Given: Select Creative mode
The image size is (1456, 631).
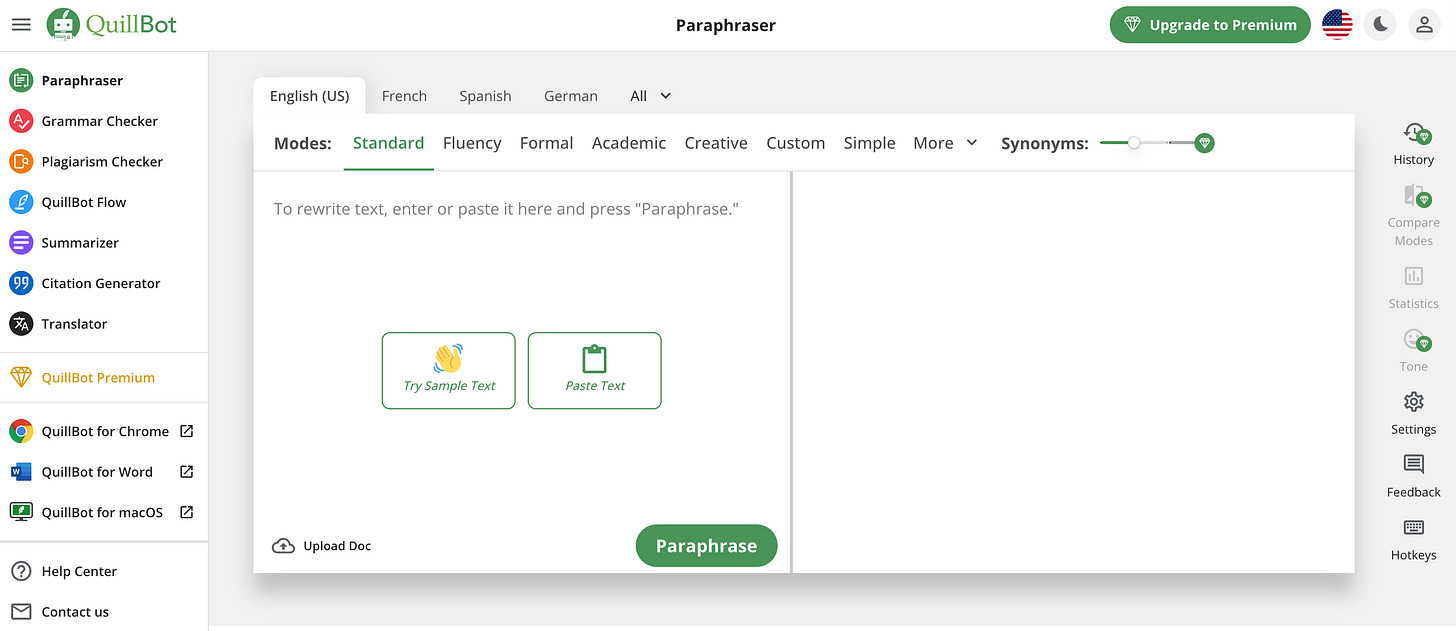Looking at the screenshot, I should [x=716, y=143].
